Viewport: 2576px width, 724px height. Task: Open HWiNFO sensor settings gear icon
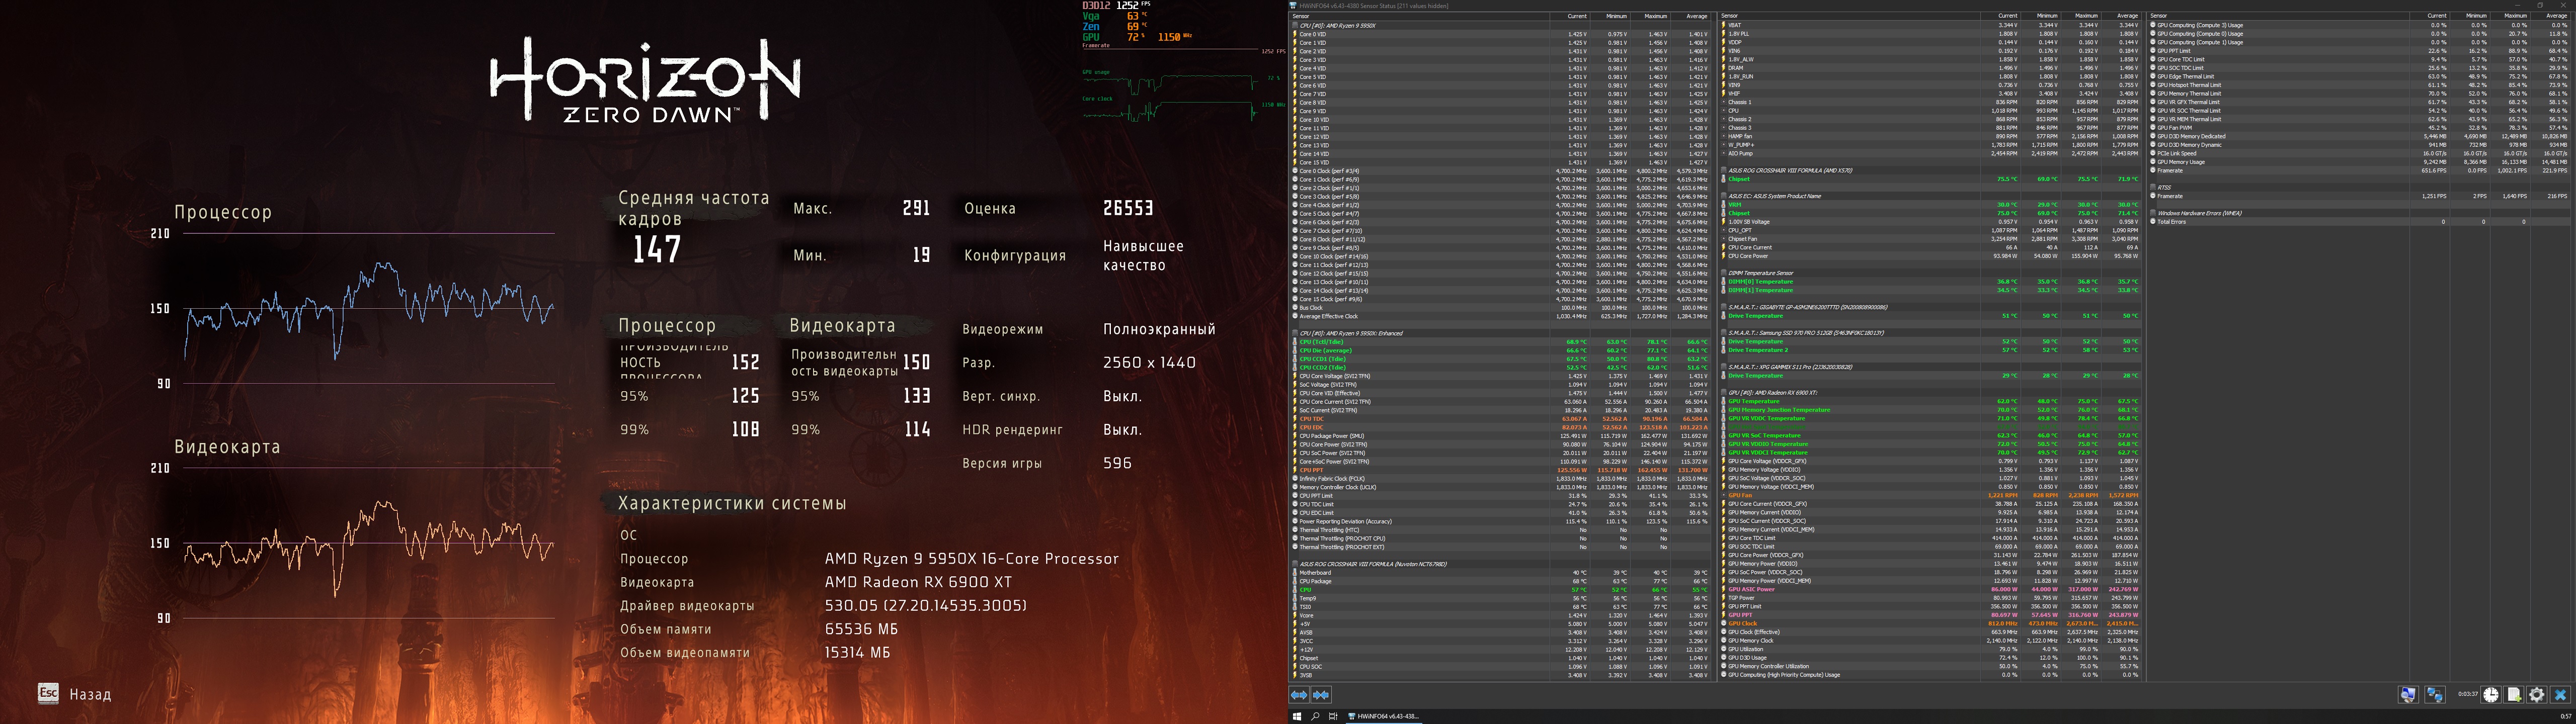click(2537, 695)
